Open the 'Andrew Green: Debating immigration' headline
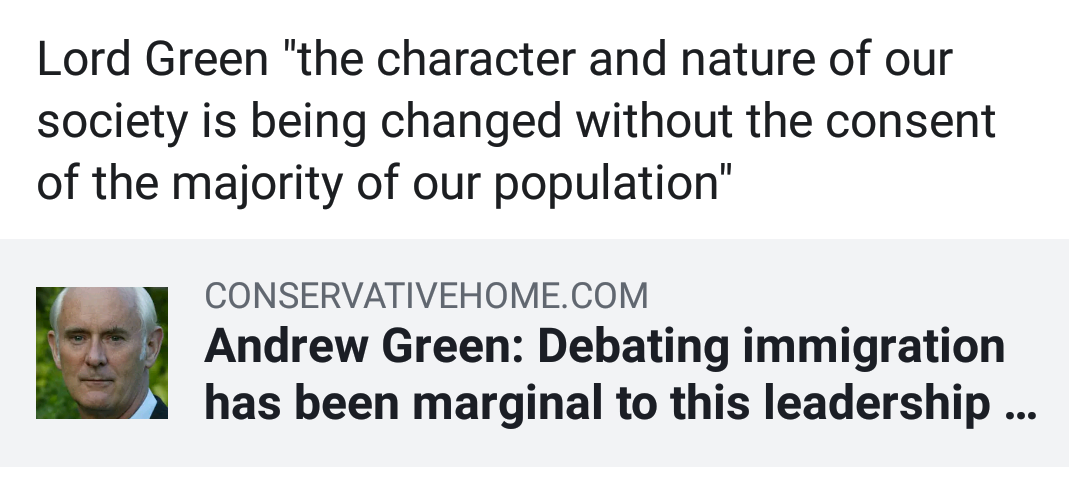This screenshot has width=1069, height=497. (604, 347)
